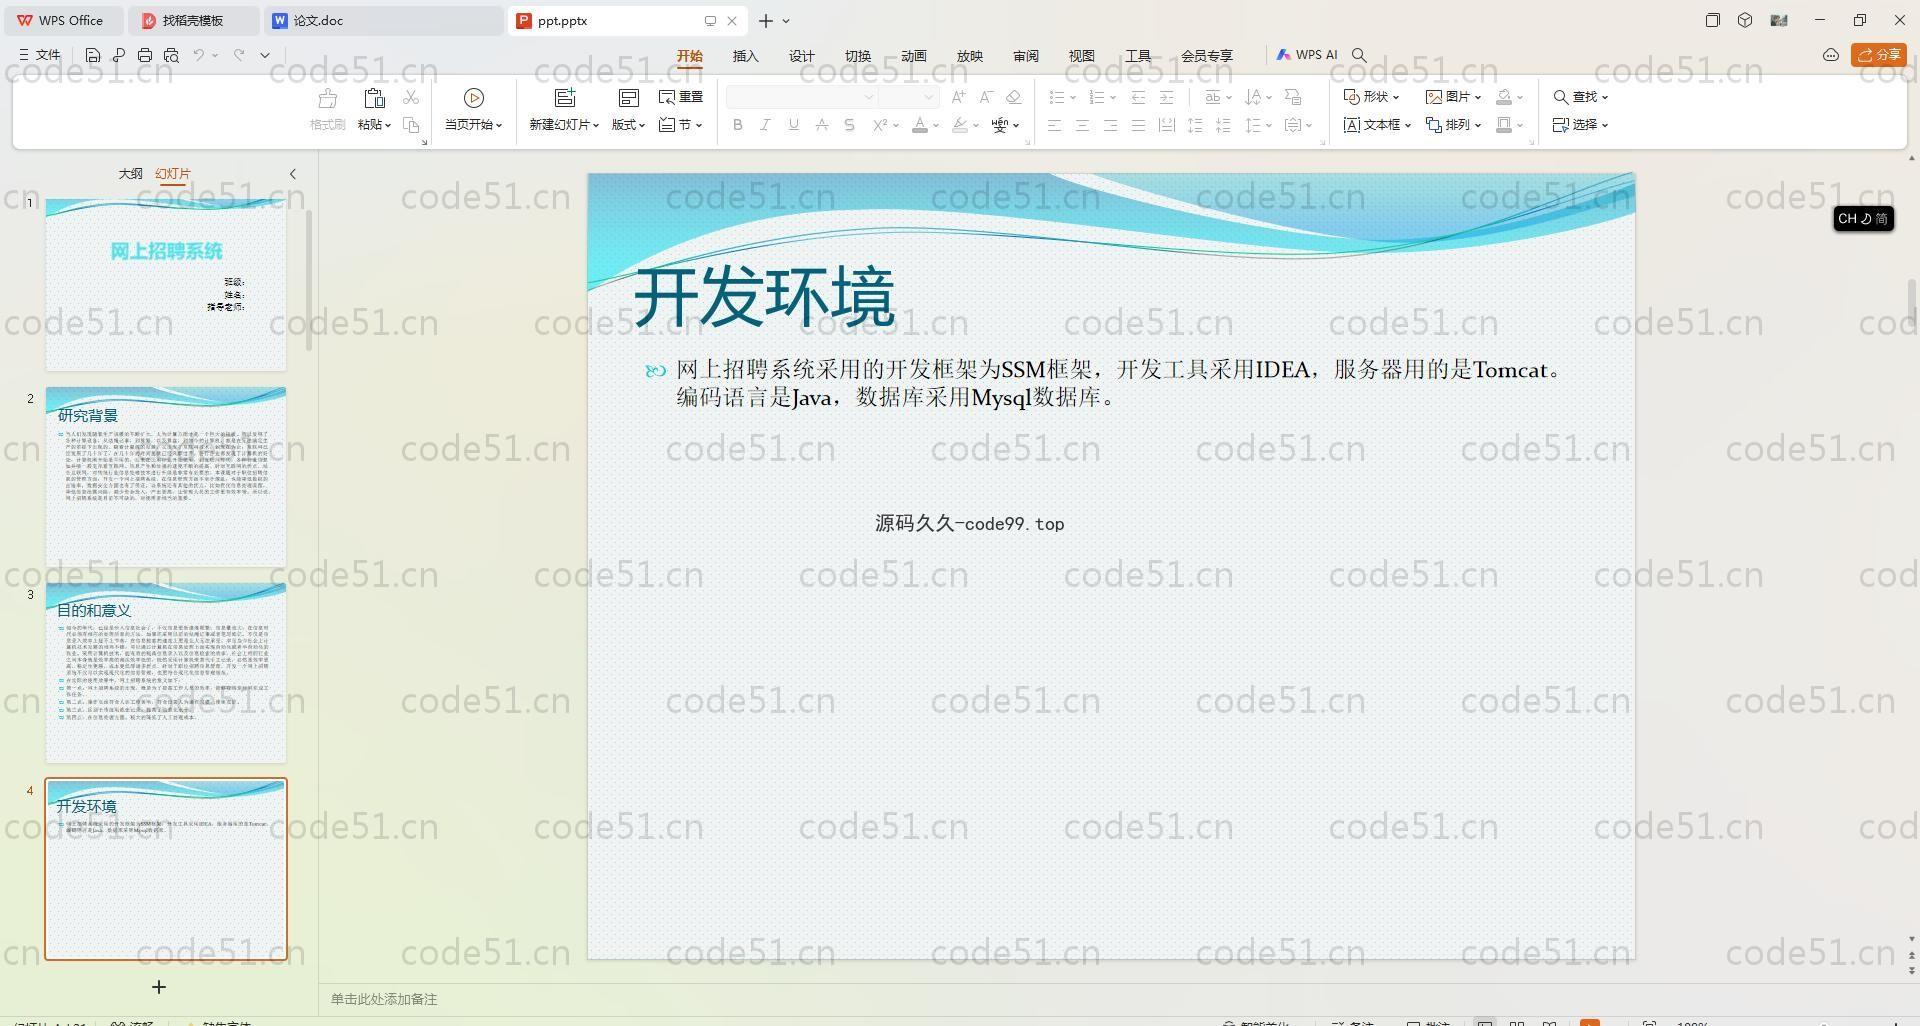1920x1026 pixels.
Task: Click the WPS AI button
Action: pos(1307,55)
